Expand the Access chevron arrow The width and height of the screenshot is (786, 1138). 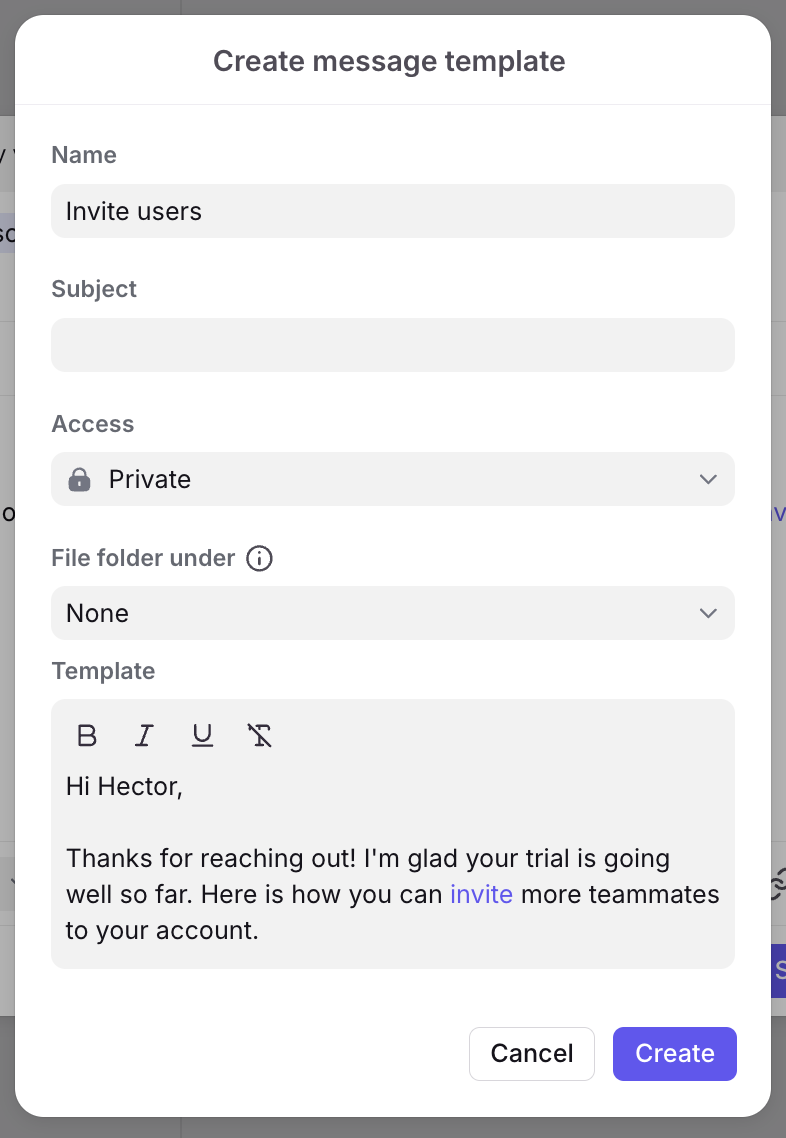tap(708, 479)
